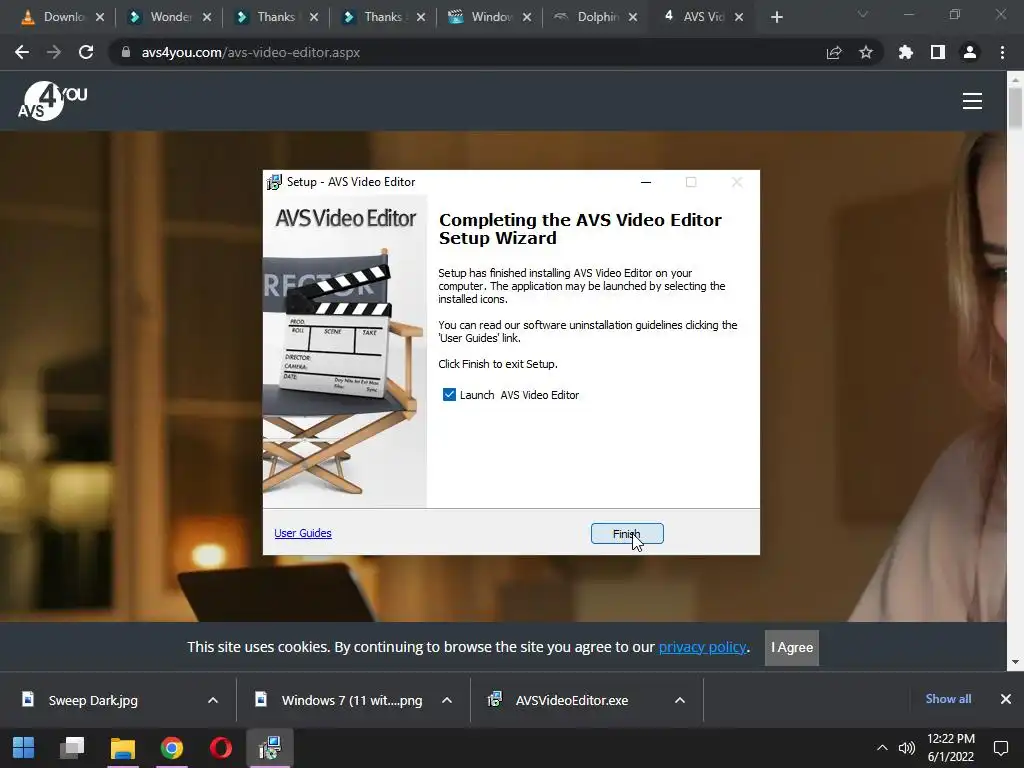The width and height of the screenshot is (1024, 768).
Task: Open the Windows Start menu
Action: click(24, 748)
